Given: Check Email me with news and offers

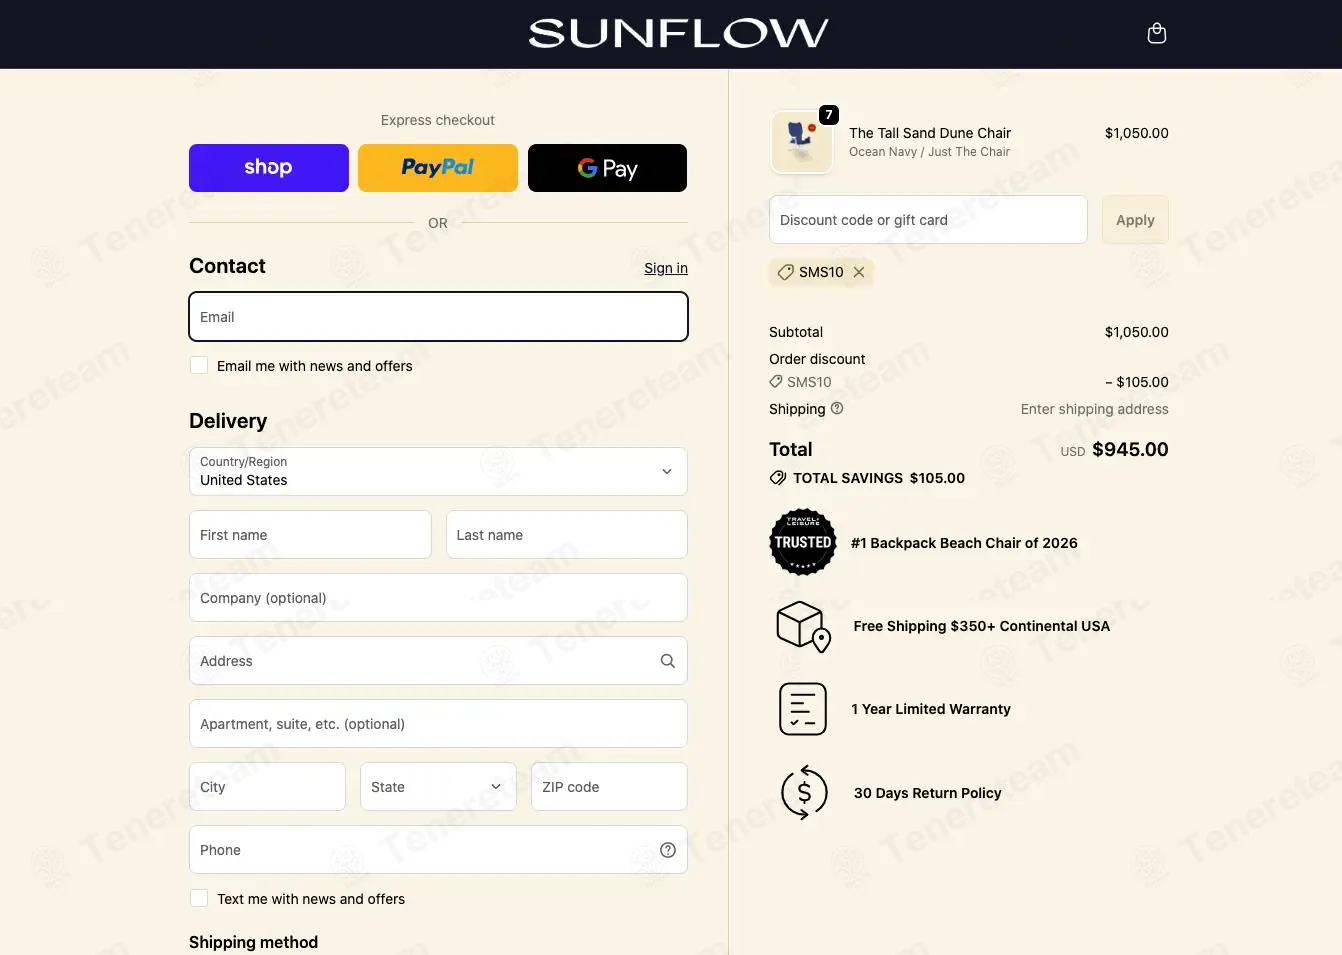Looking at the screenshot, I should click(x=199, y=366).
